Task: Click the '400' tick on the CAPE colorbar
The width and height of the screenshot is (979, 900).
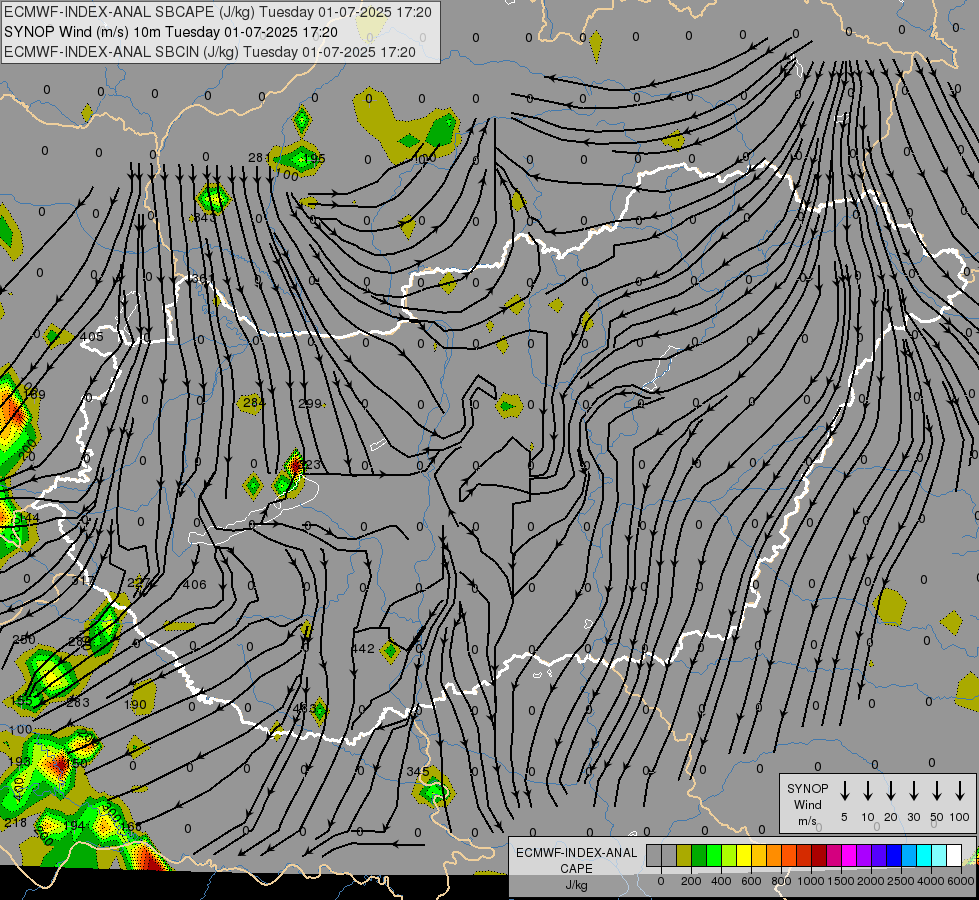Action: 721,881
